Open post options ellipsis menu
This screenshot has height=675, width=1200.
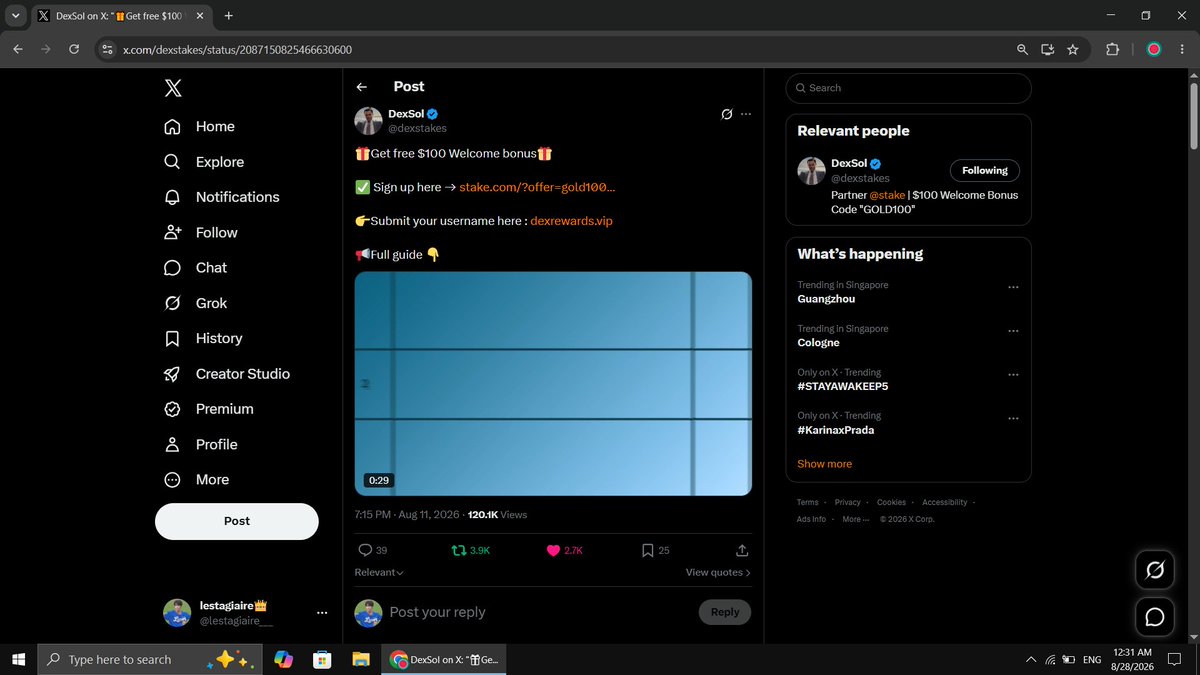tap(745, 114)
